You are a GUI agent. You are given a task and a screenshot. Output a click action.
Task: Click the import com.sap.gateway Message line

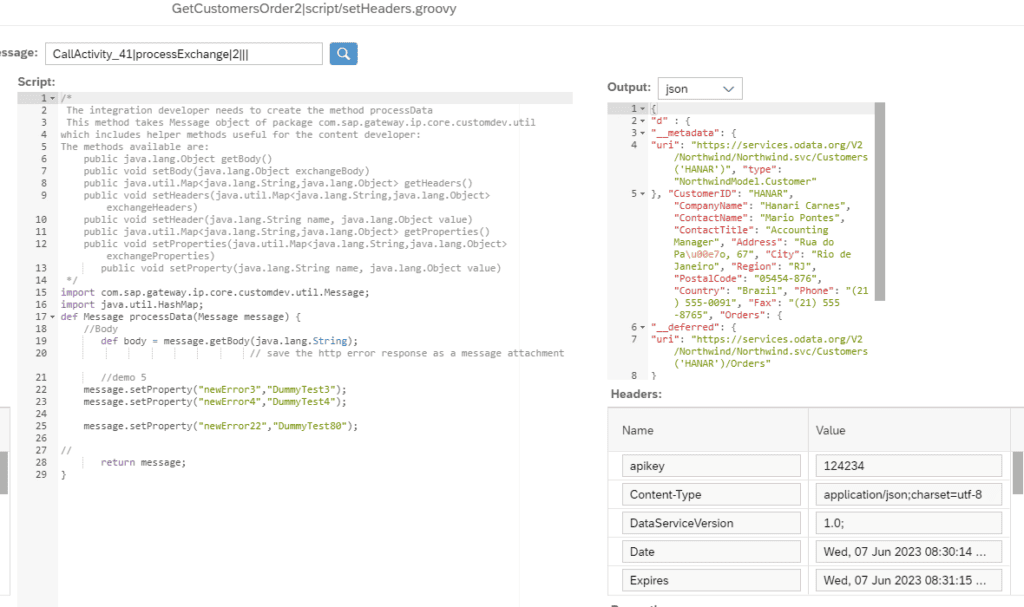[215, 293]
